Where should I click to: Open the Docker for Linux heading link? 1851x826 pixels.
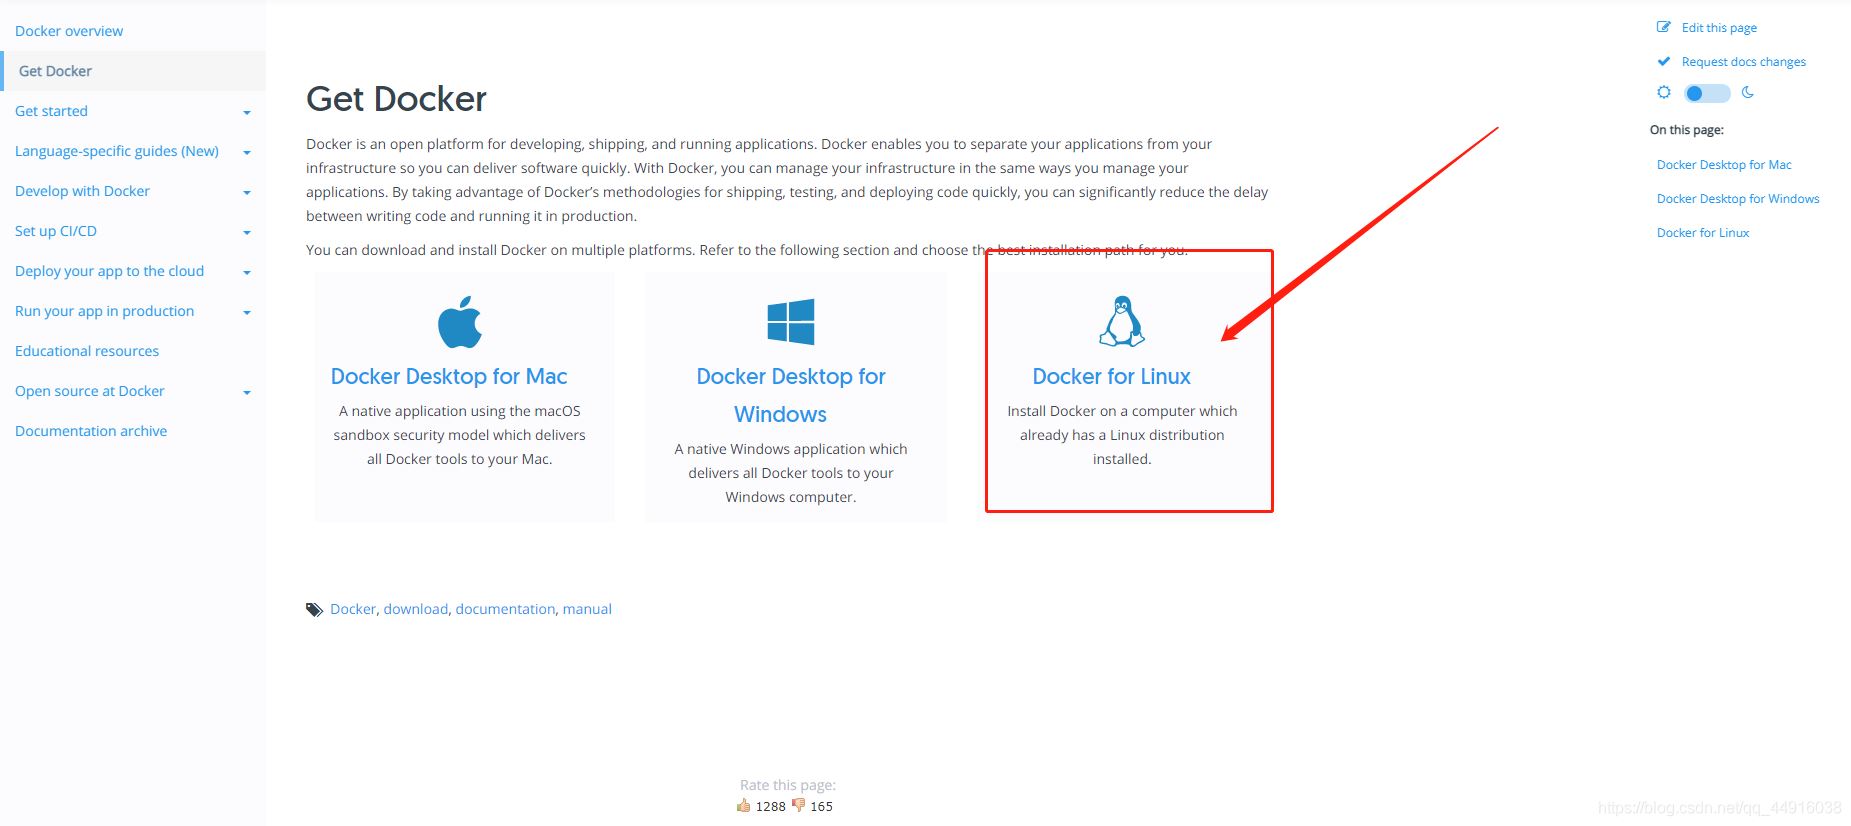(1111, 376)
